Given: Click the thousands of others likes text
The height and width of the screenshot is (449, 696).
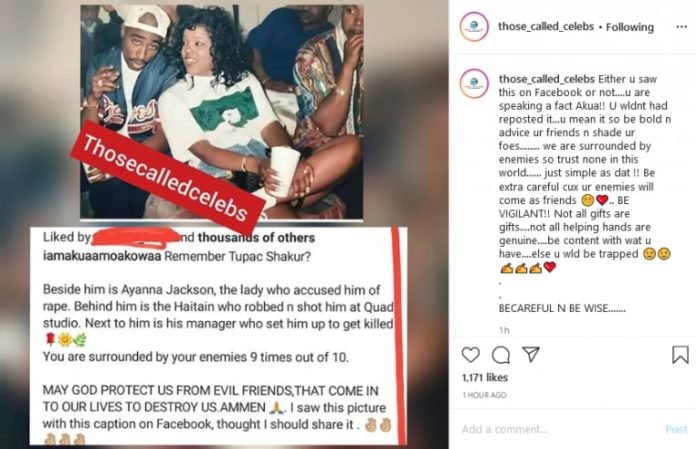Looking at the screenshot, I should pyautogui.click(x=256, y=238).
